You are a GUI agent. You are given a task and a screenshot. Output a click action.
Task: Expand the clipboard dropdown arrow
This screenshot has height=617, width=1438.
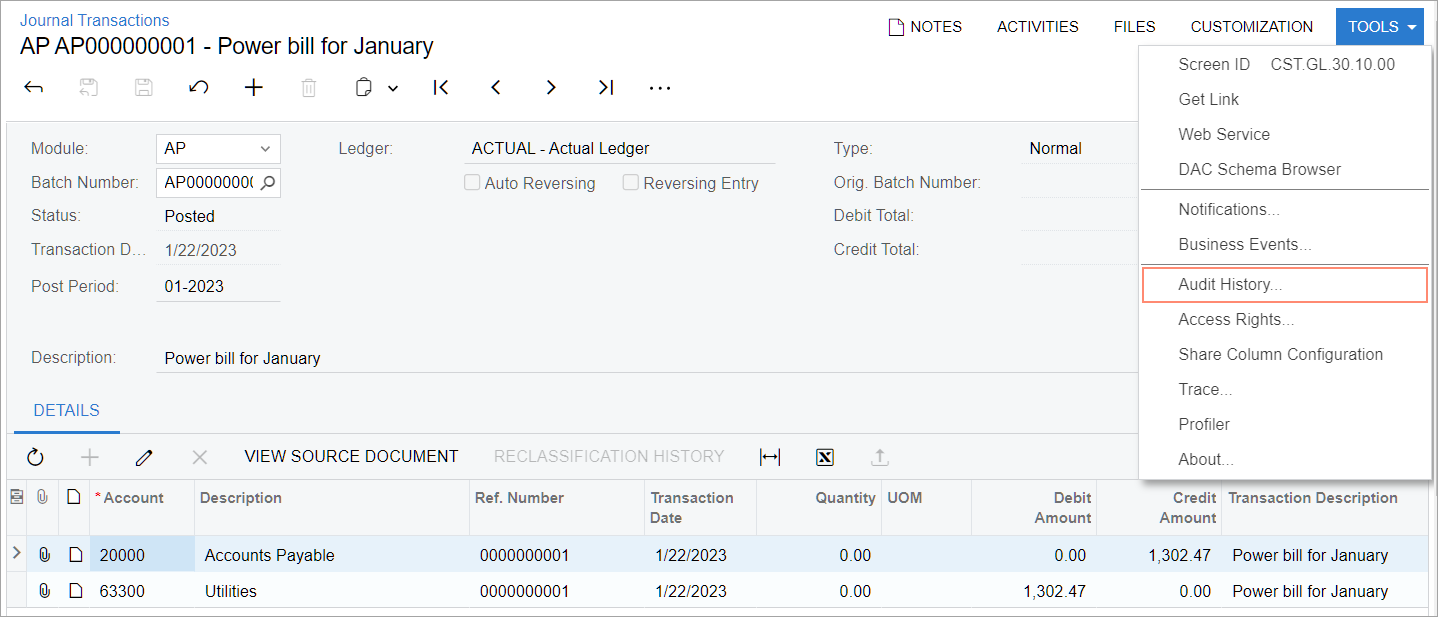pos(393,88)
